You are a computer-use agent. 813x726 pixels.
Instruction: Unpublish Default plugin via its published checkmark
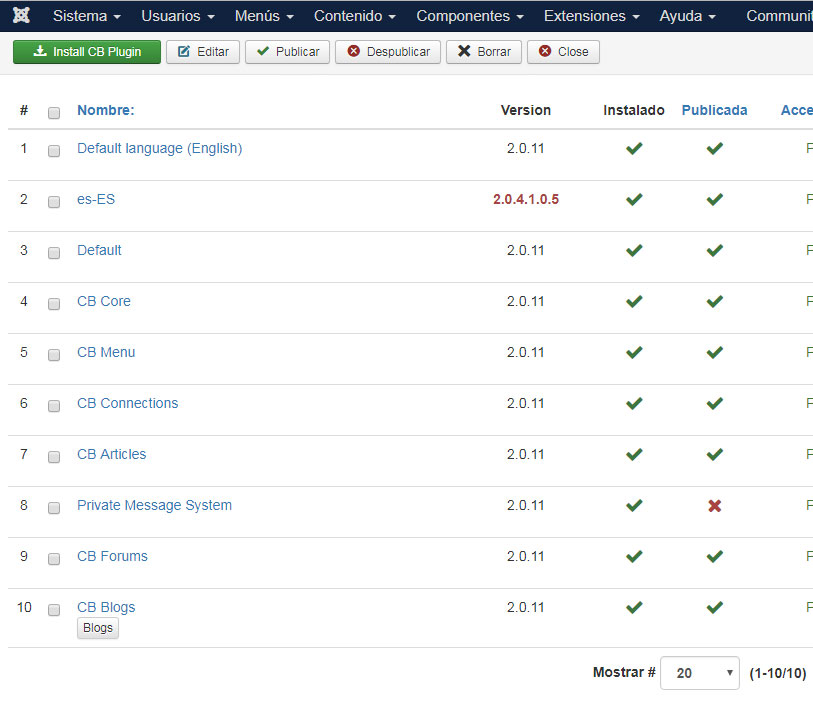(714, 250)
